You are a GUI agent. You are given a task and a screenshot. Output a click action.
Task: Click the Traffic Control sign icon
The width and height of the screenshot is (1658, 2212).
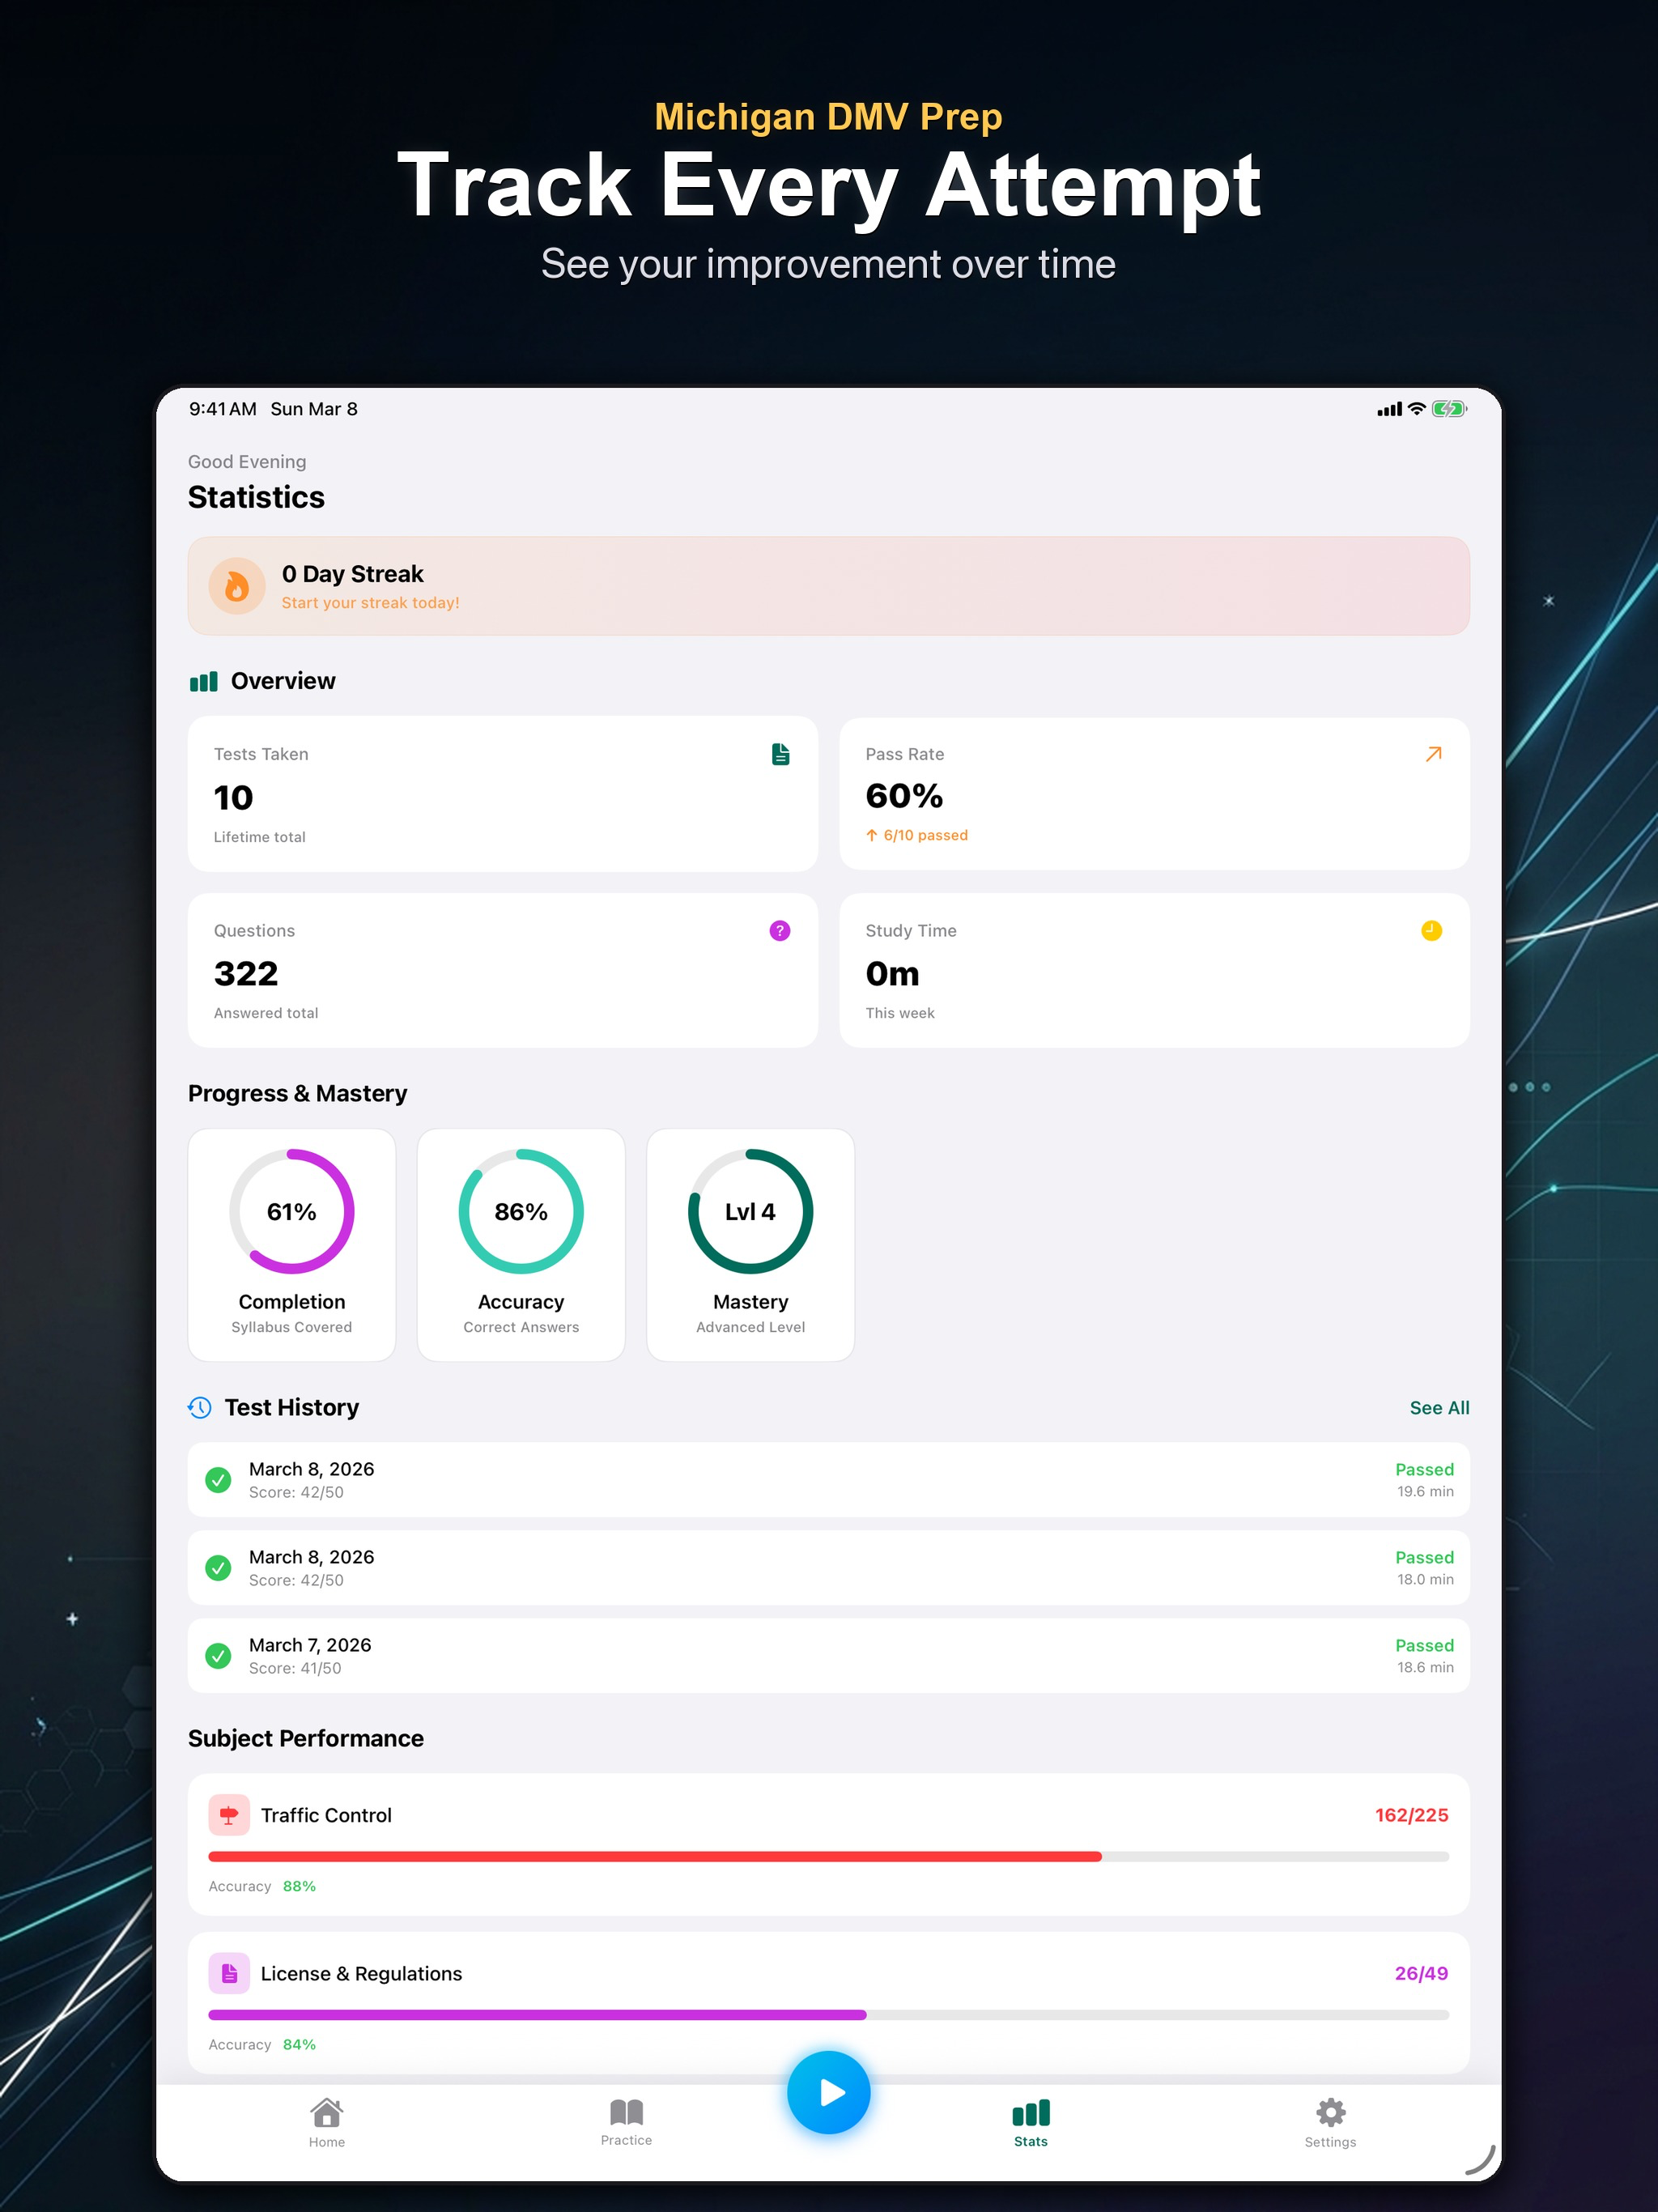coord(229,1815)
